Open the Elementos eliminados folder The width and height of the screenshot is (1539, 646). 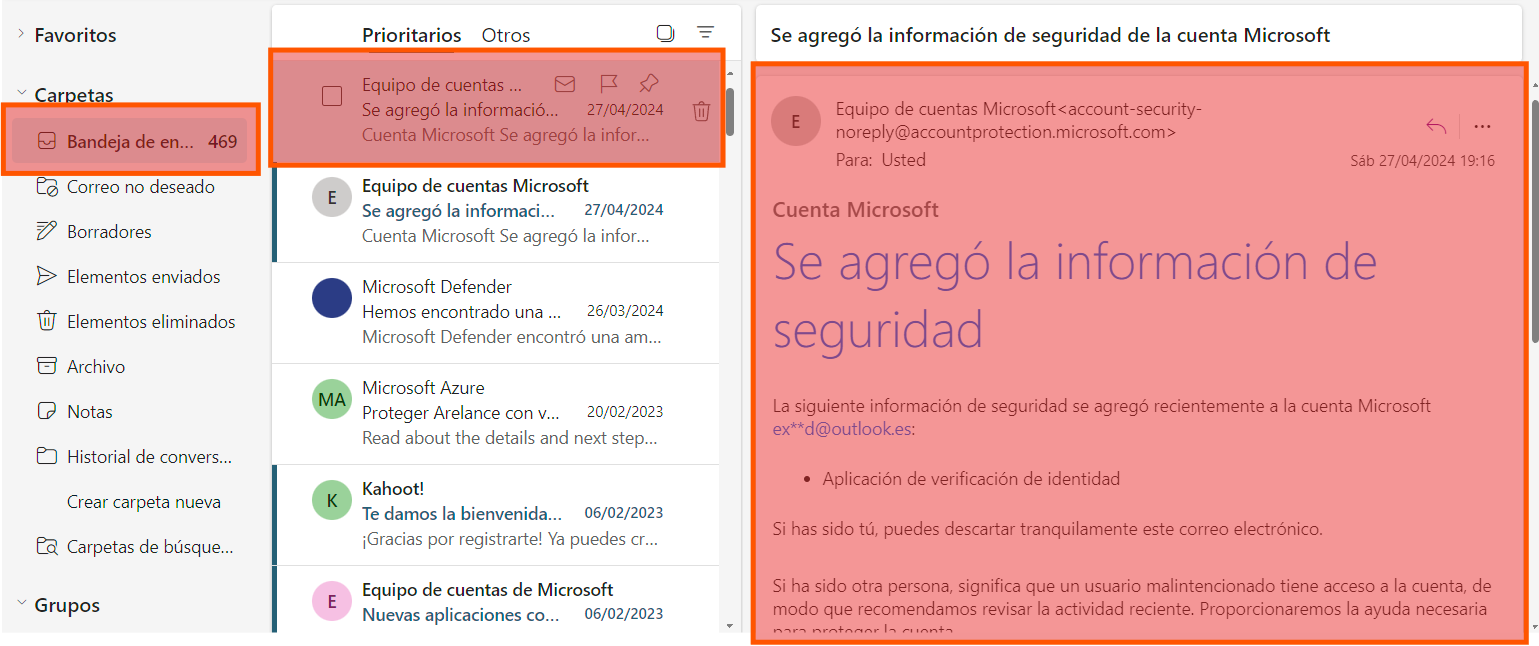[130, 322]
